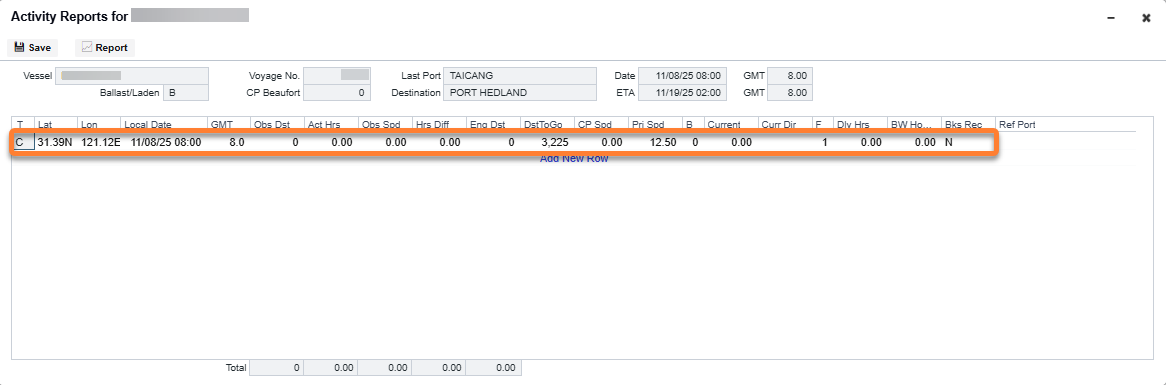Click the Prj Spd column header
This screenshot has height=385, width=1166.
point(655,125)
